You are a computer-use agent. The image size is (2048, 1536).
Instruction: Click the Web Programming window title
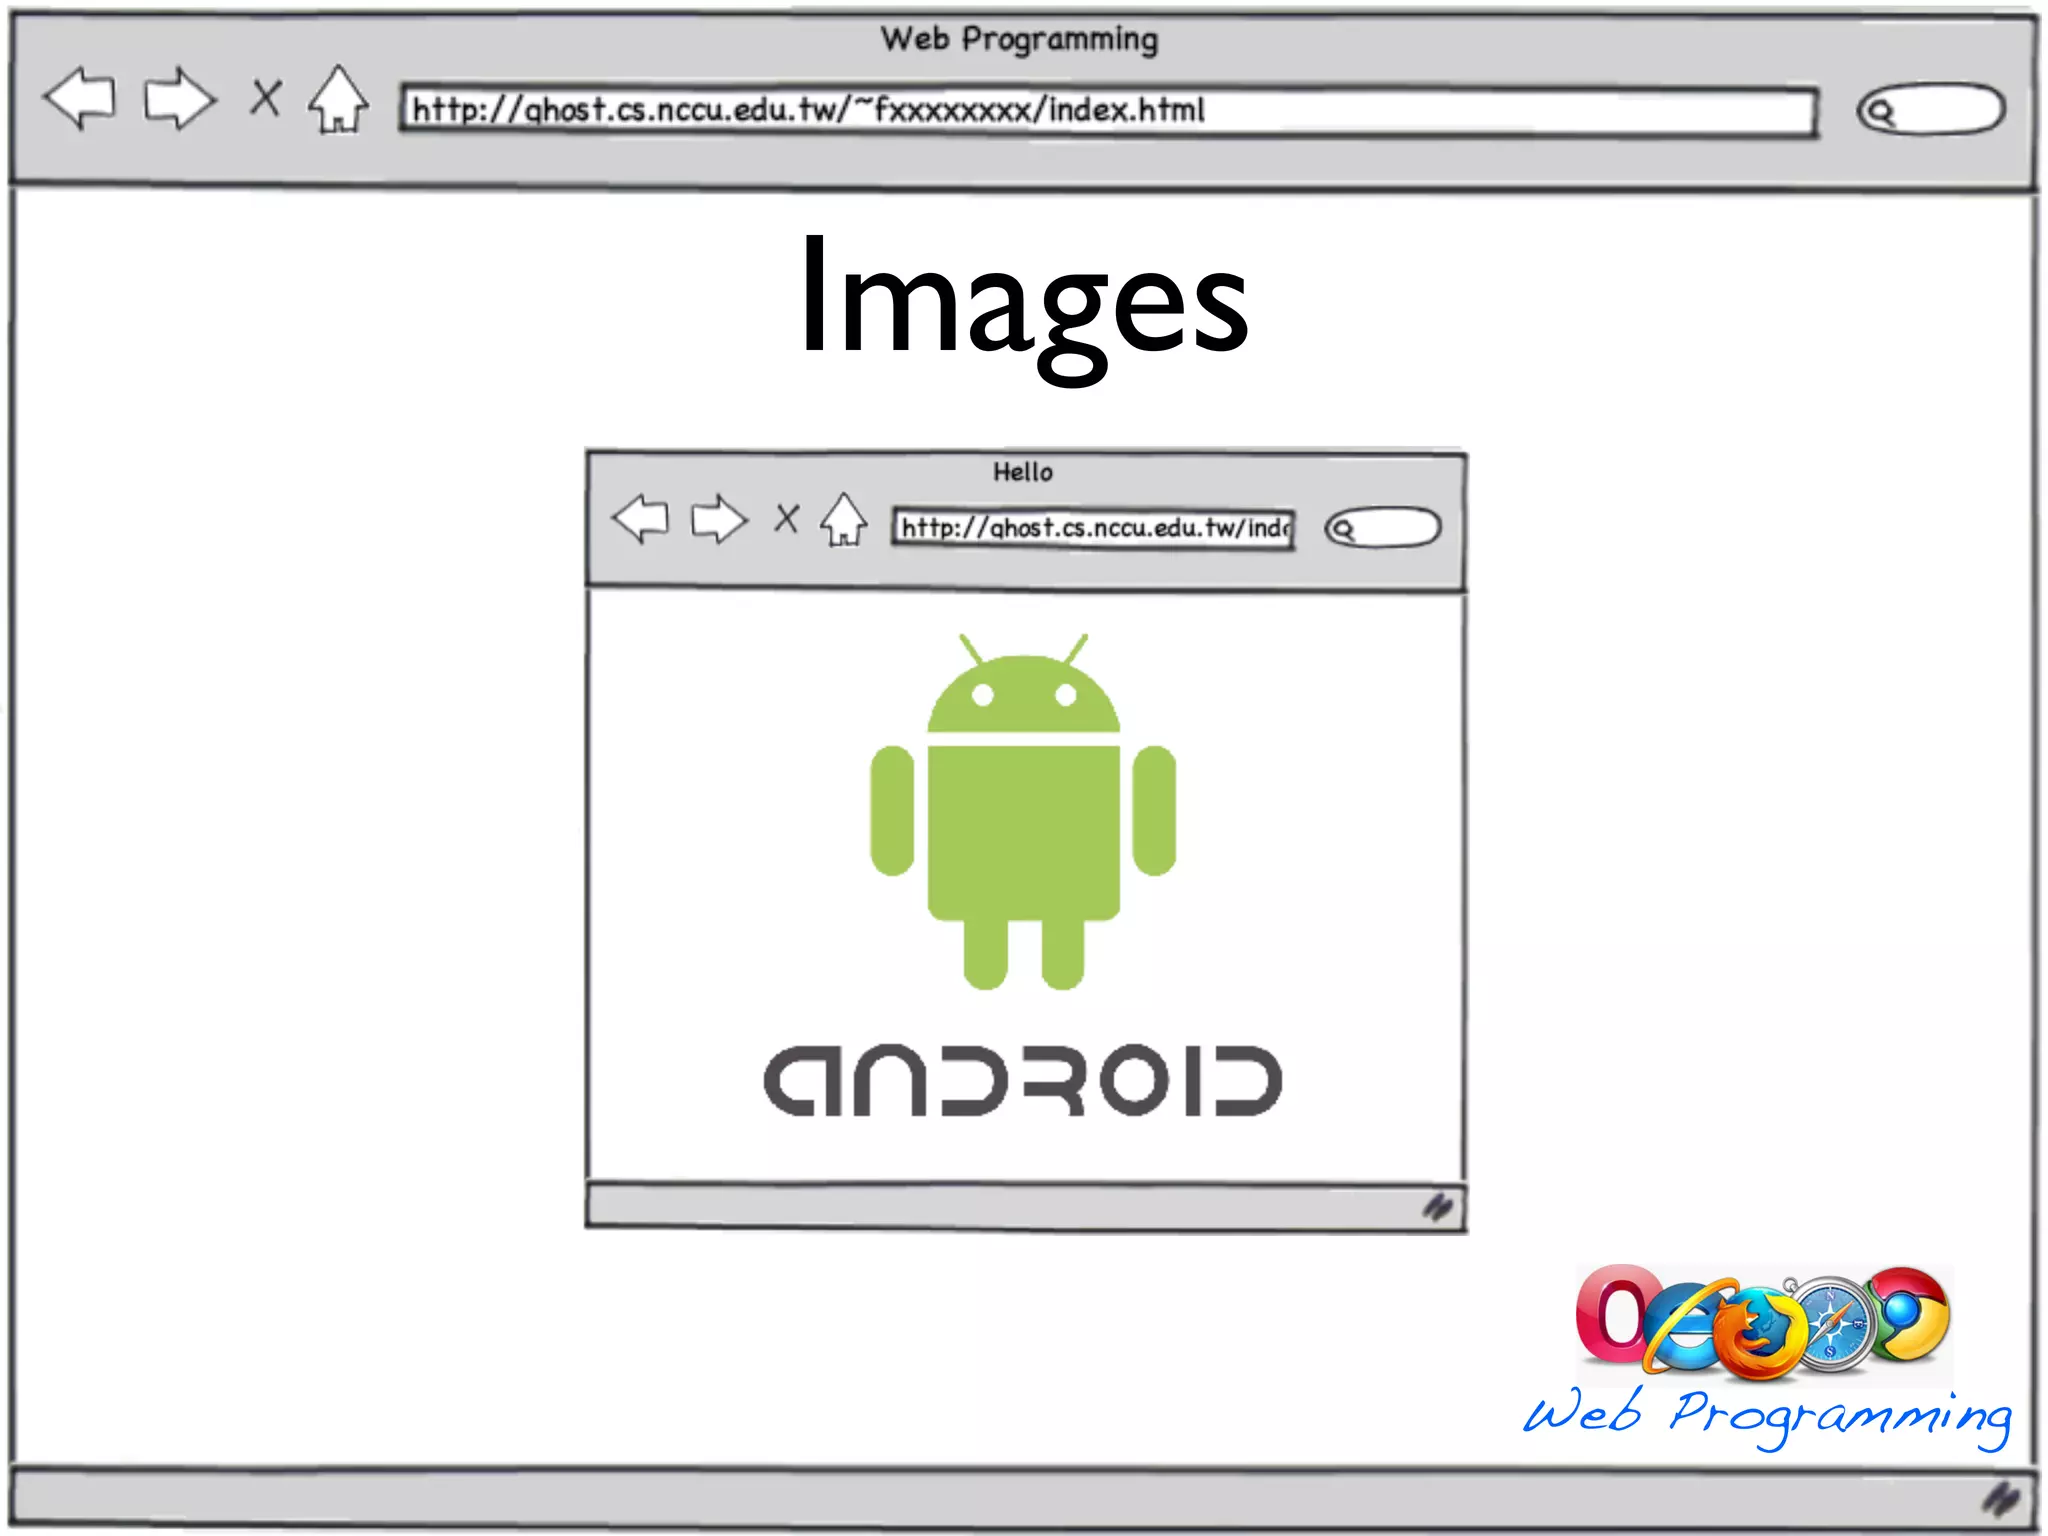click(x=1019, y=39)
